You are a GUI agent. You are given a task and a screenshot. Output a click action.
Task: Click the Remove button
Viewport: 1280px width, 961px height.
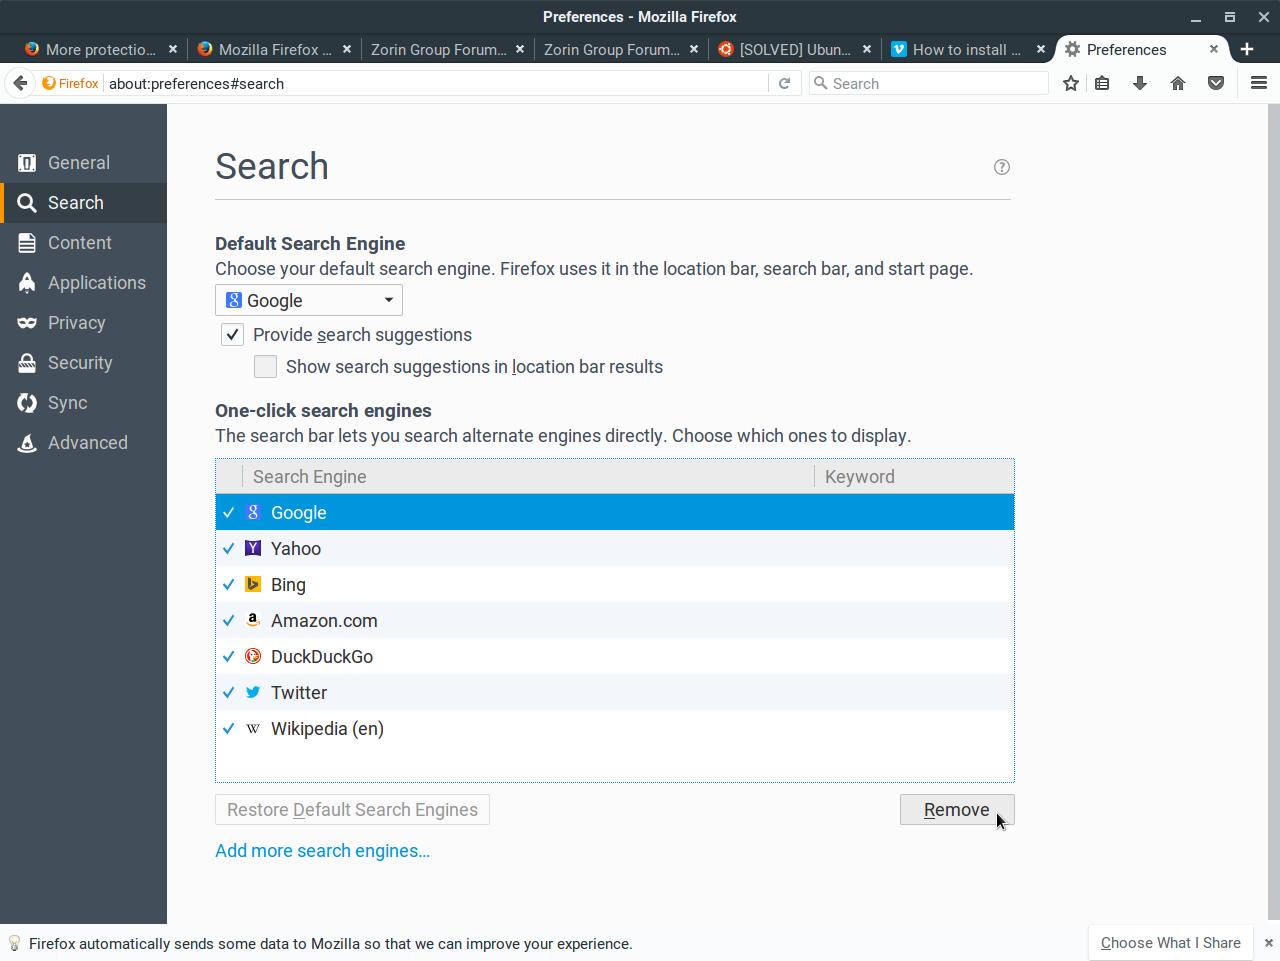click(956, 810)
